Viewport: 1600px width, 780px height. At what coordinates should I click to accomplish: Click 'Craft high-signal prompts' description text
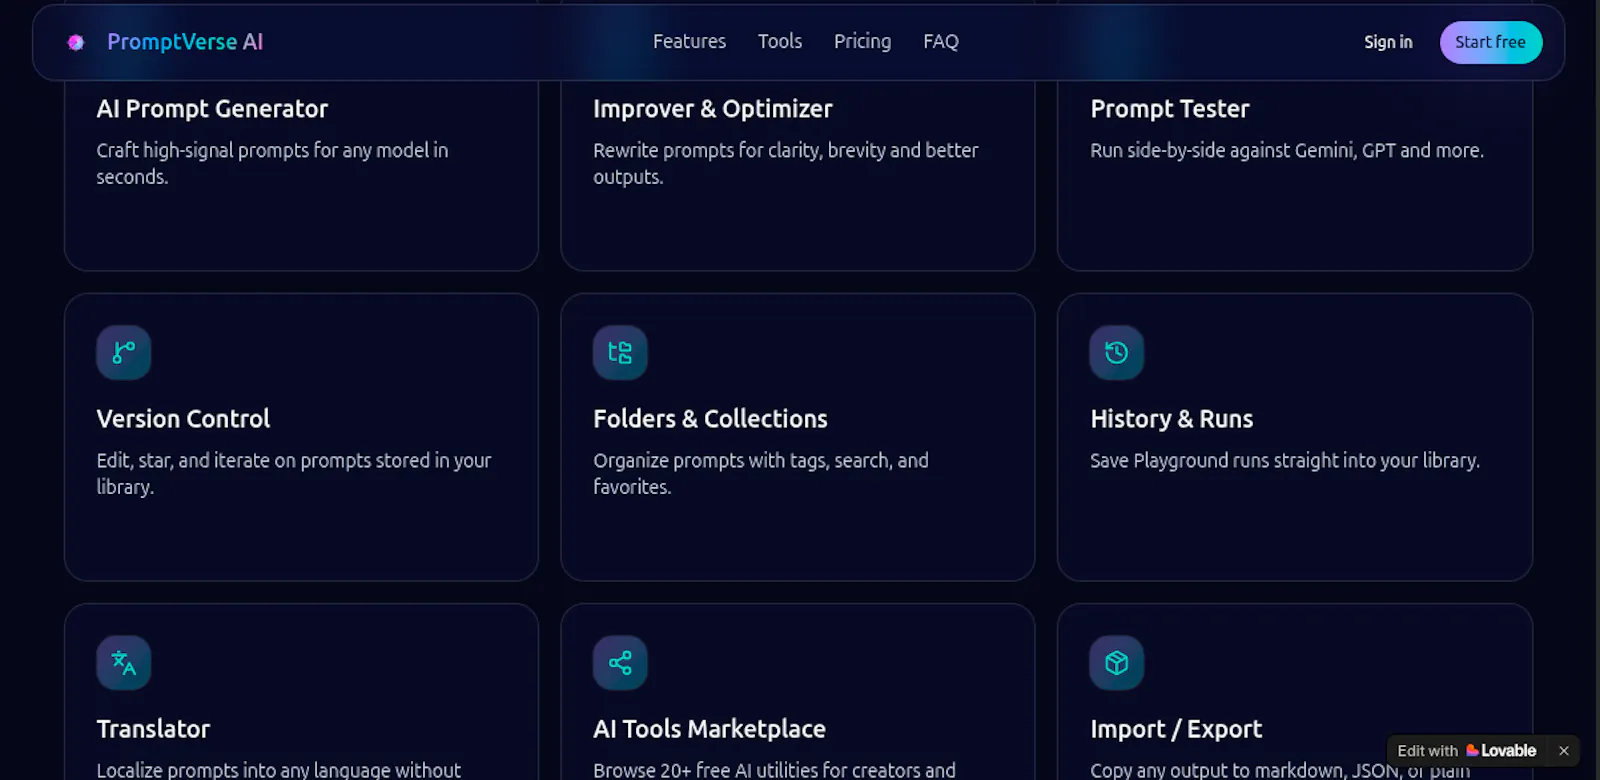coord(272,163)
